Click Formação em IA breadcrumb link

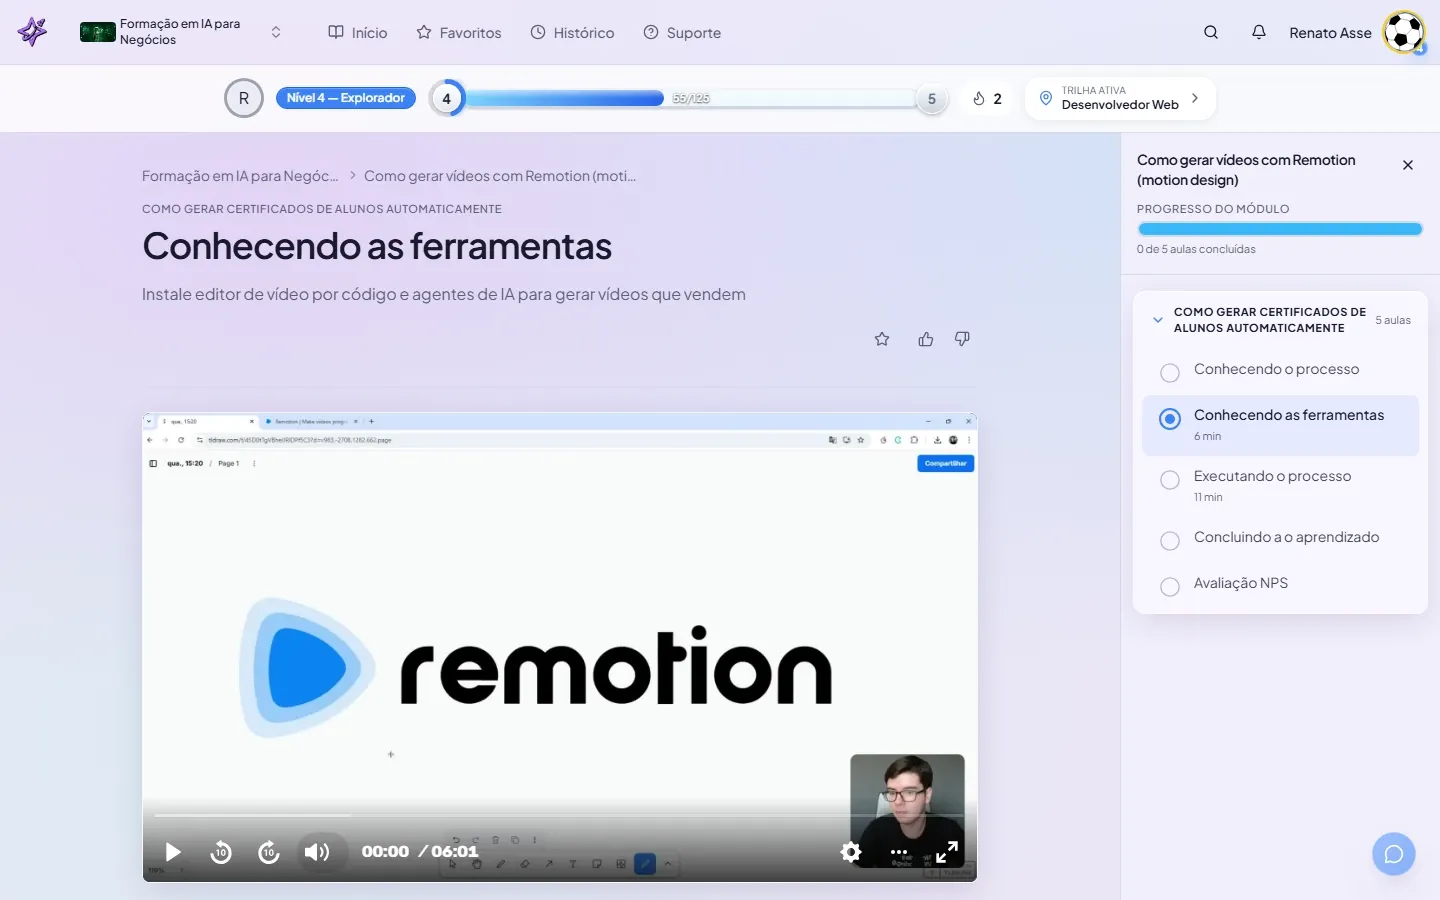pos(240,176)
